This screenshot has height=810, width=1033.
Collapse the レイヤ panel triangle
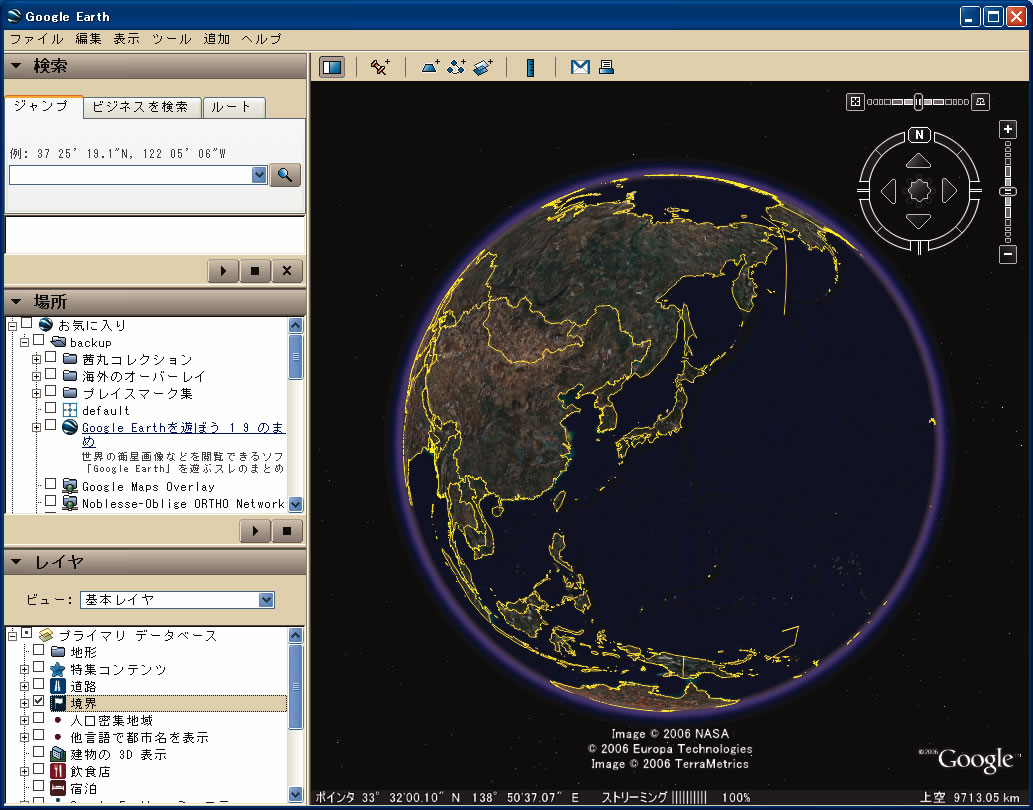[x=16, y=562]
